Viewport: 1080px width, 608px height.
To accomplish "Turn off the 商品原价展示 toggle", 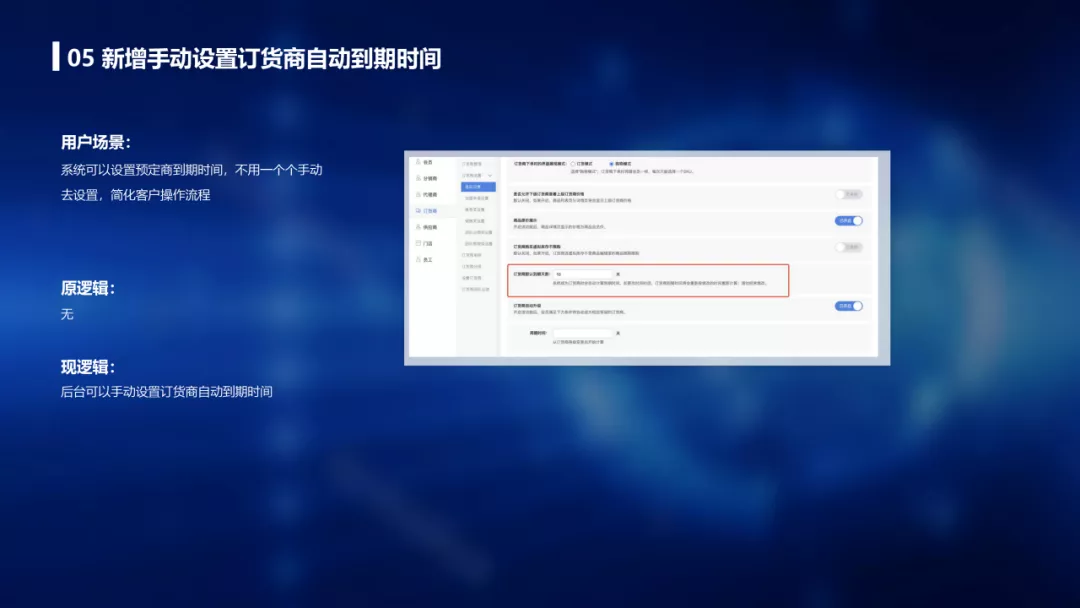I will click(x=849, y=221).
